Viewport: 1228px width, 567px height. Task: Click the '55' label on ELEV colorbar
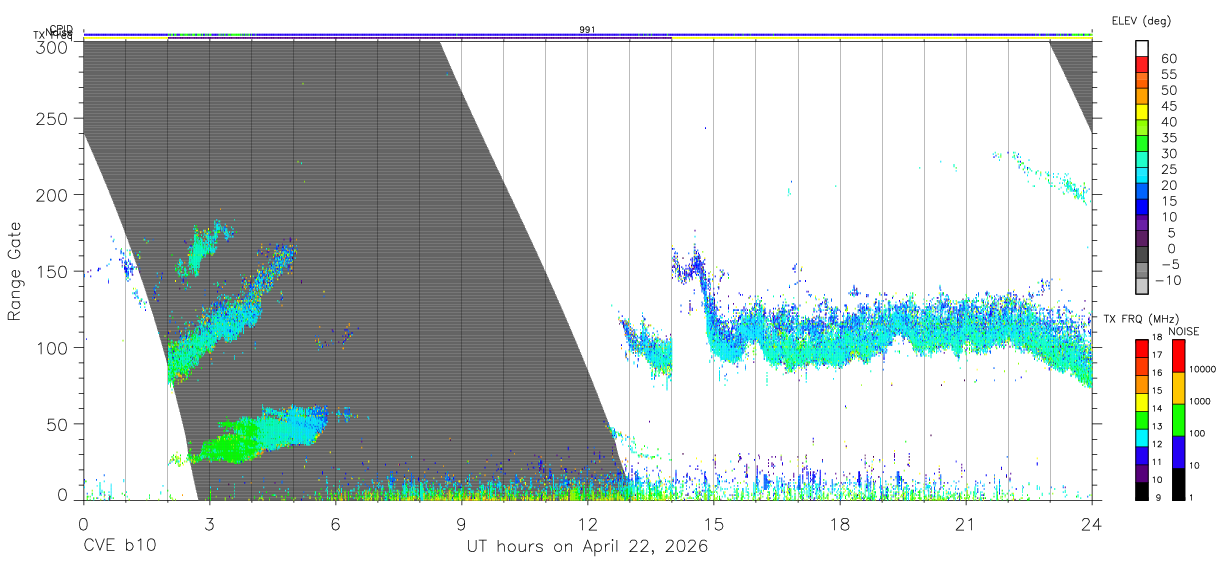(1167, 75)
